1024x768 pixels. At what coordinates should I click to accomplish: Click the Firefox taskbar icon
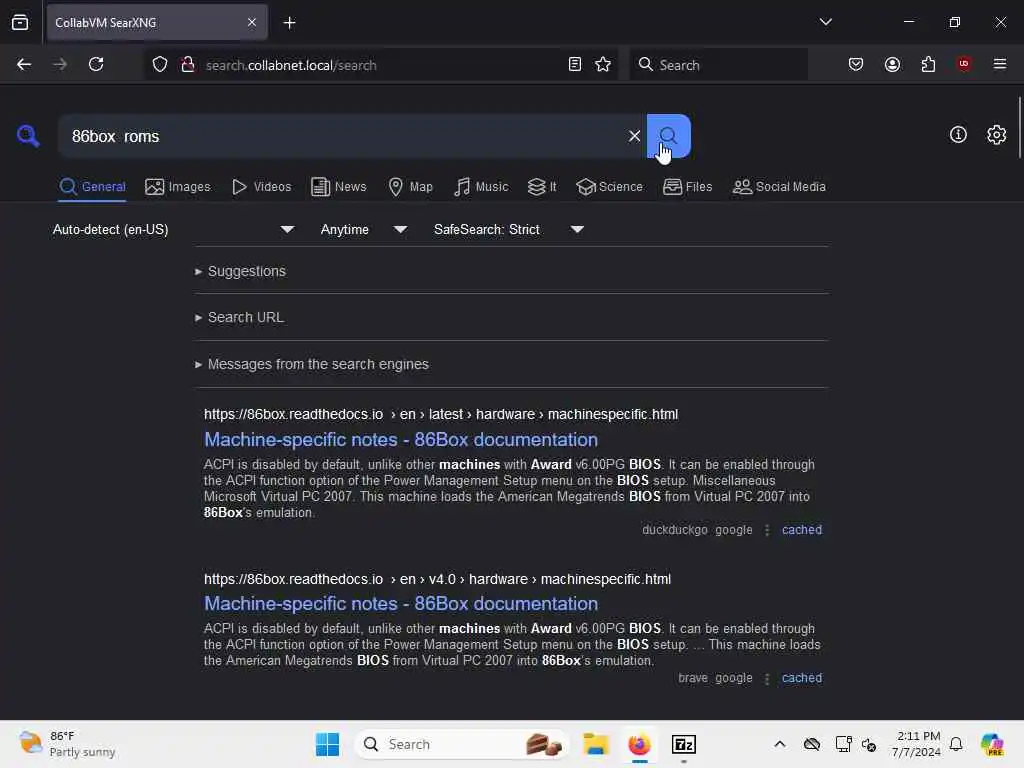click(x=639, y=744)
